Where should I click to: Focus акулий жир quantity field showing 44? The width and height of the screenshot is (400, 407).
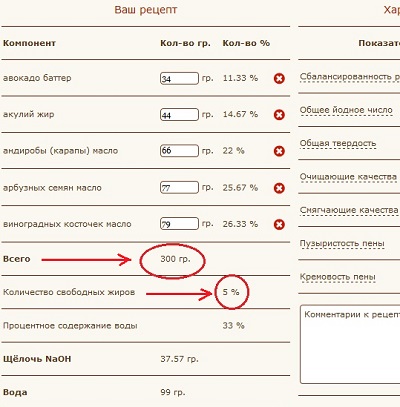point(179,115)
